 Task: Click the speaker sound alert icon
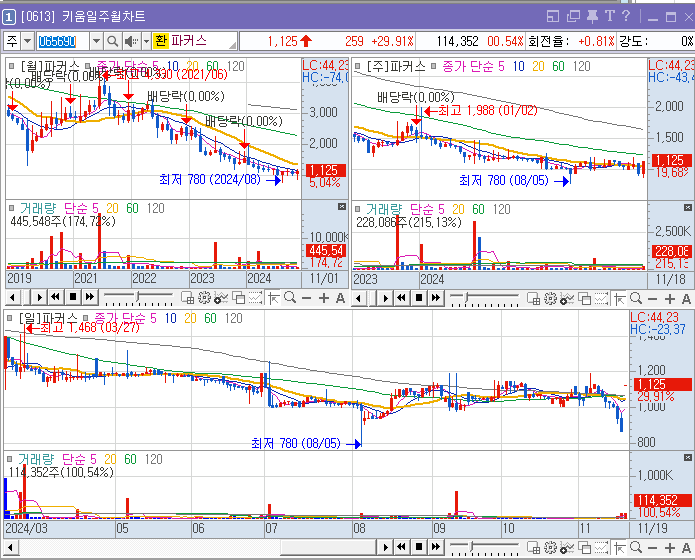[x=130, y=42]
